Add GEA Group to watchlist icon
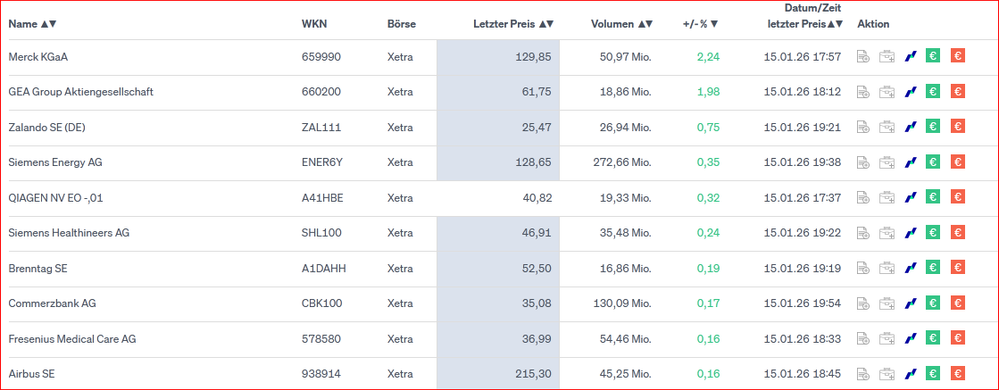The height and width of the screenshot is (390, 999). point(863,92)
